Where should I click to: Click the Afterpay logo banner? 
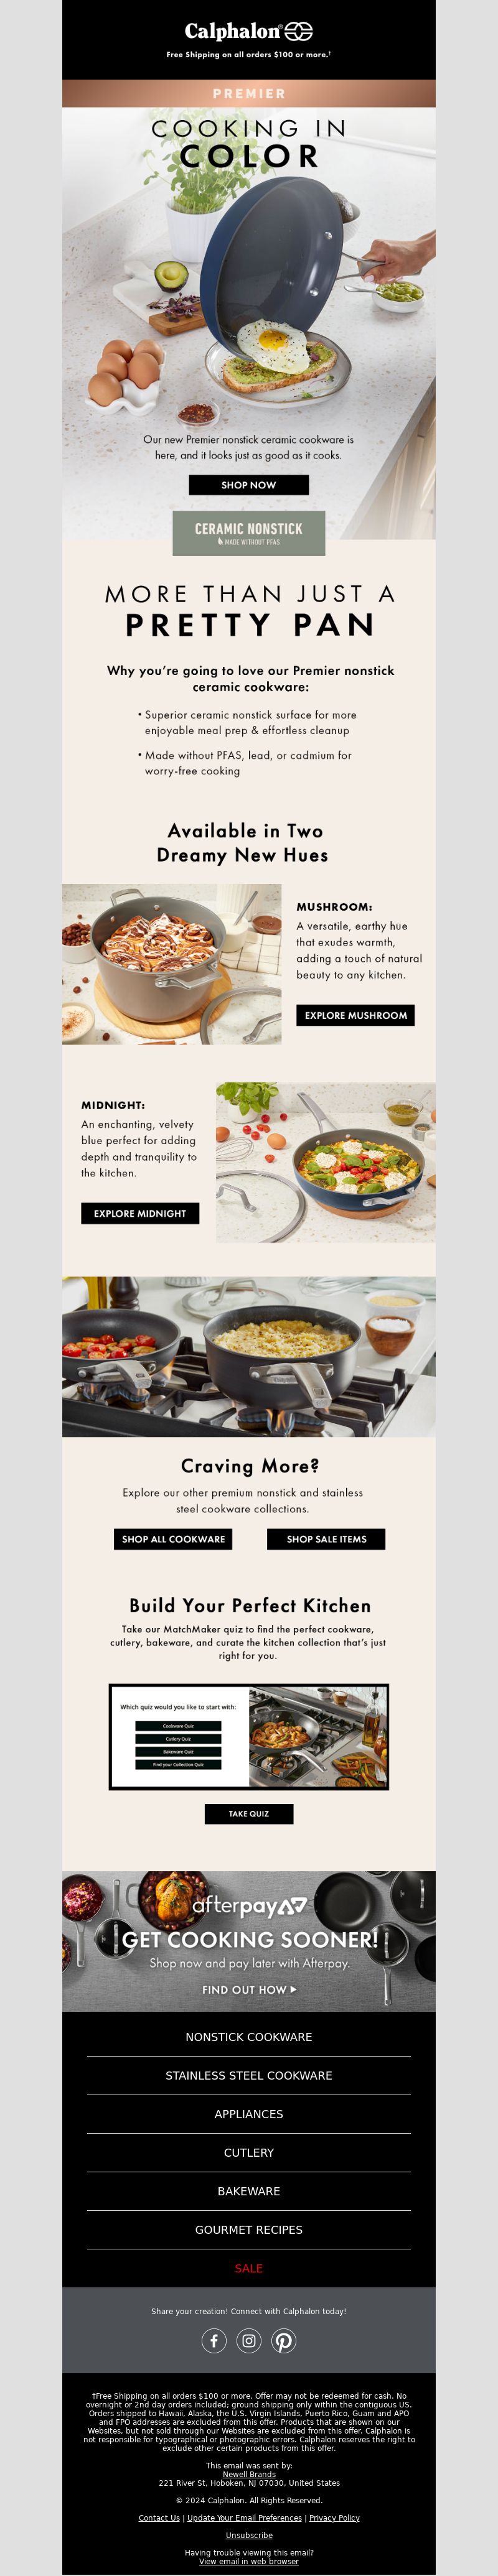coord(249,1941)
